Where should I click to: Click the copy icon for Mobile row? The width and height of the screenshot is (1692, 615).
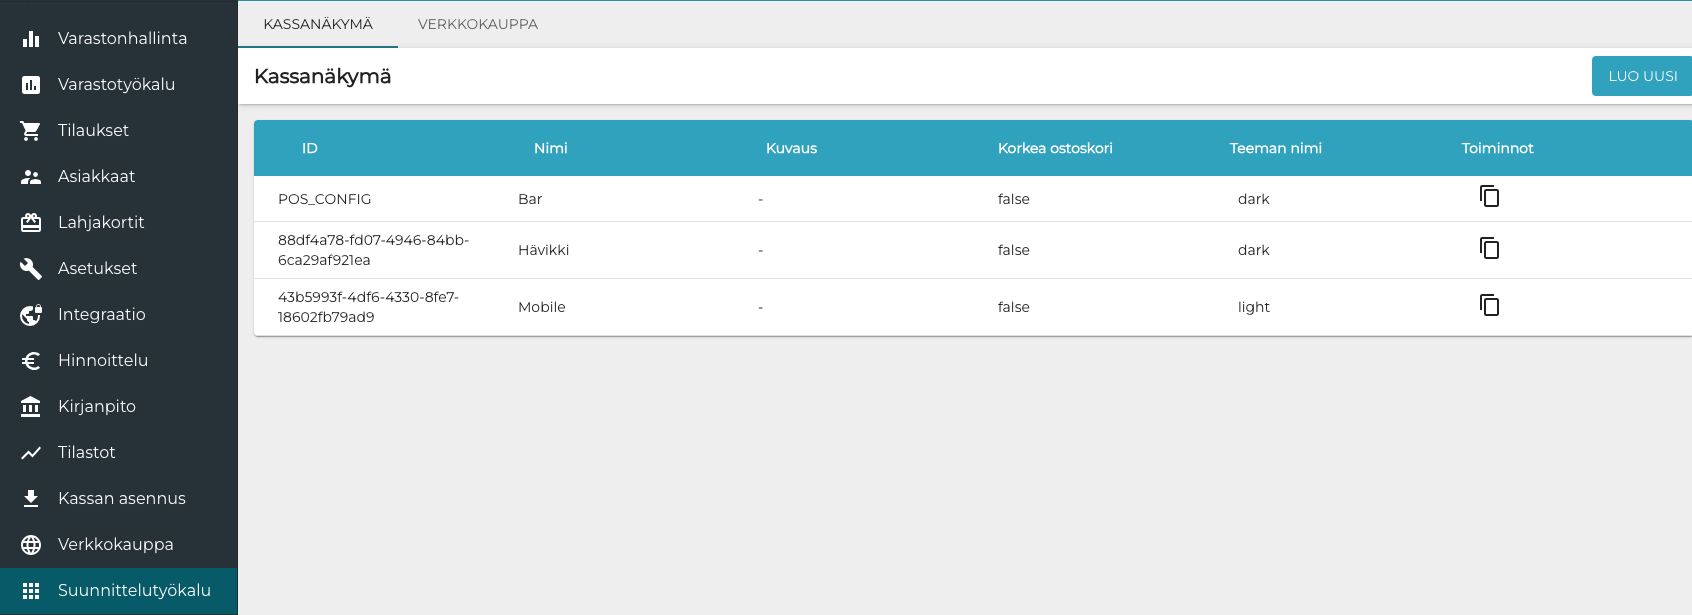pyautogui.click(x=1489, y=306)
